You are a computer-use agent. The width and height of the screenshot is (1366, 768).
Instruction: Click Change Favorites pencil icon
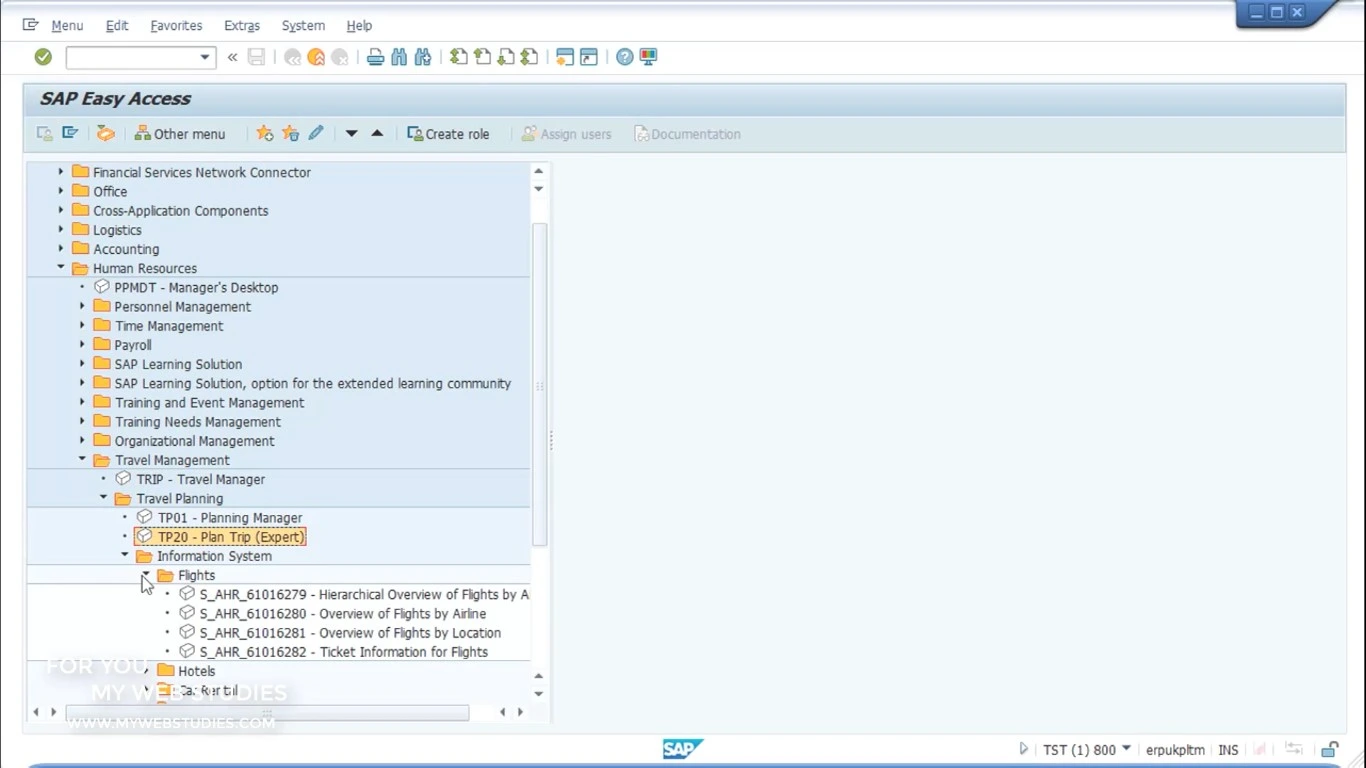pos(316,133)
